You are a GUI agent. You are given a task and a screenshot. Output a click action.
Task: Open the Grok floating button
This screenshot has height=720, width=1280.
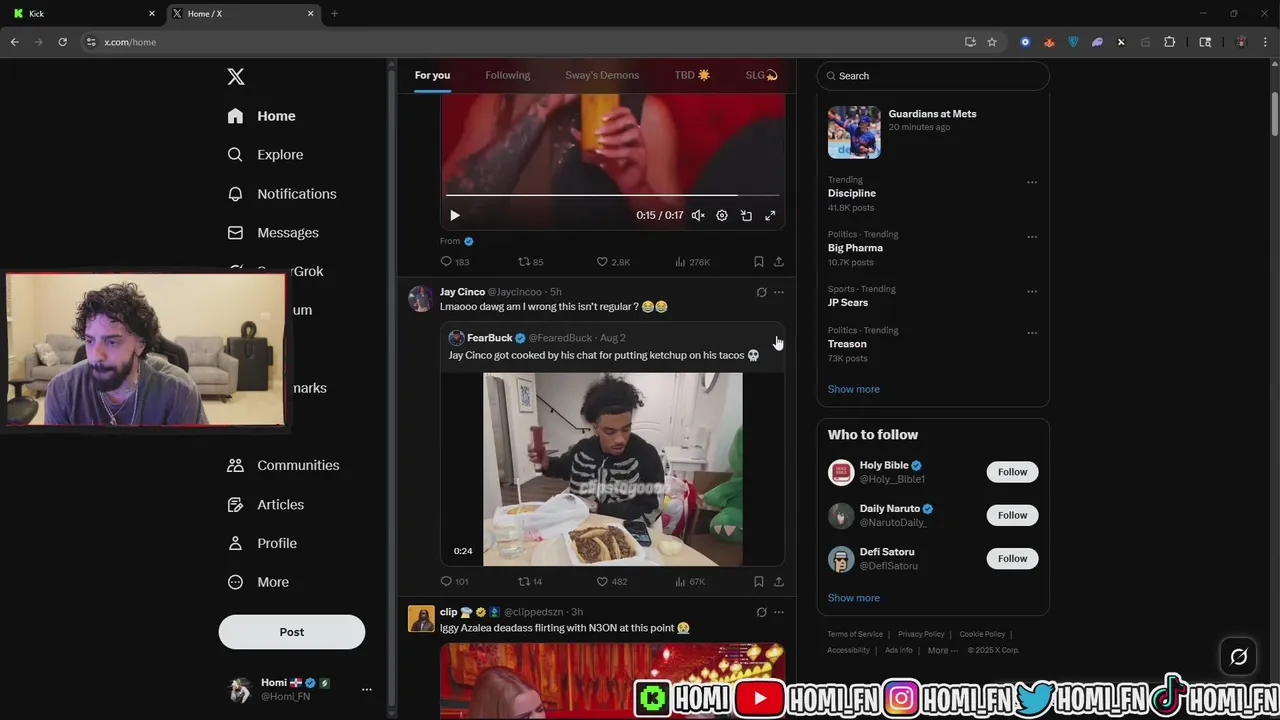[x=1238, y=657]
